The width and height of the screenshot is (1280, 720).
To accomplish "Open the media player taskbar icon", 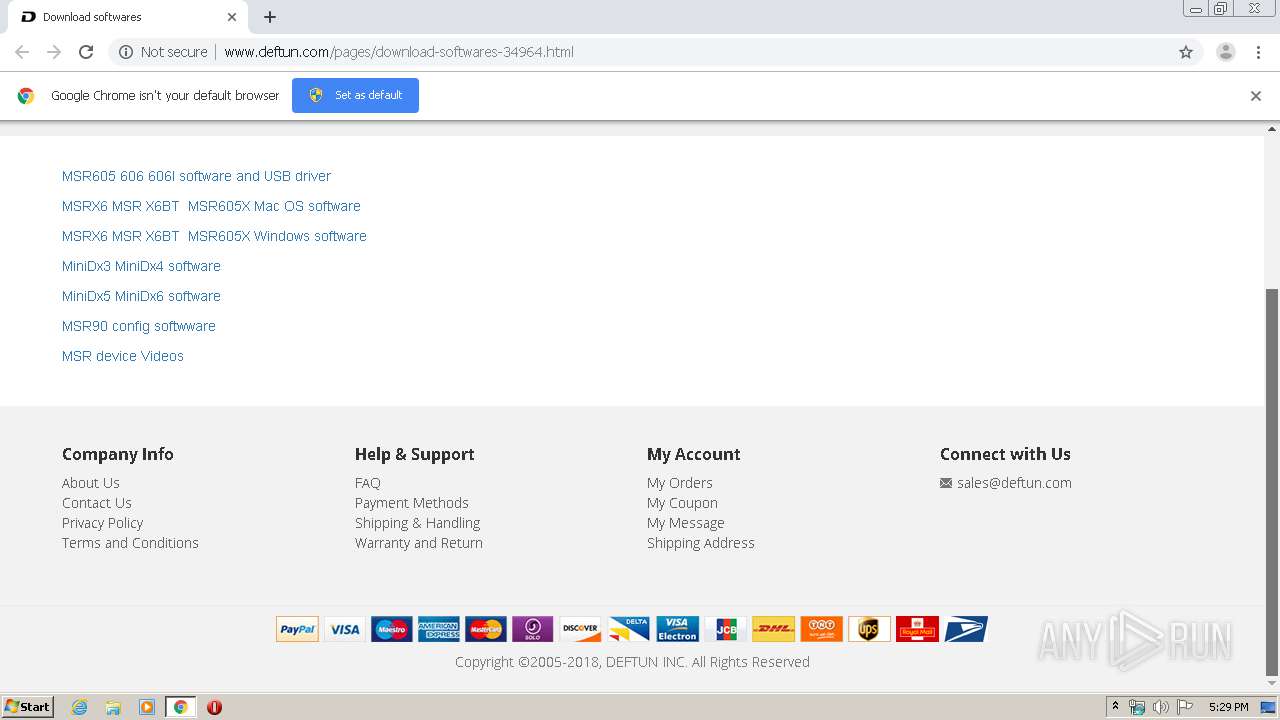I will (147, 707).
